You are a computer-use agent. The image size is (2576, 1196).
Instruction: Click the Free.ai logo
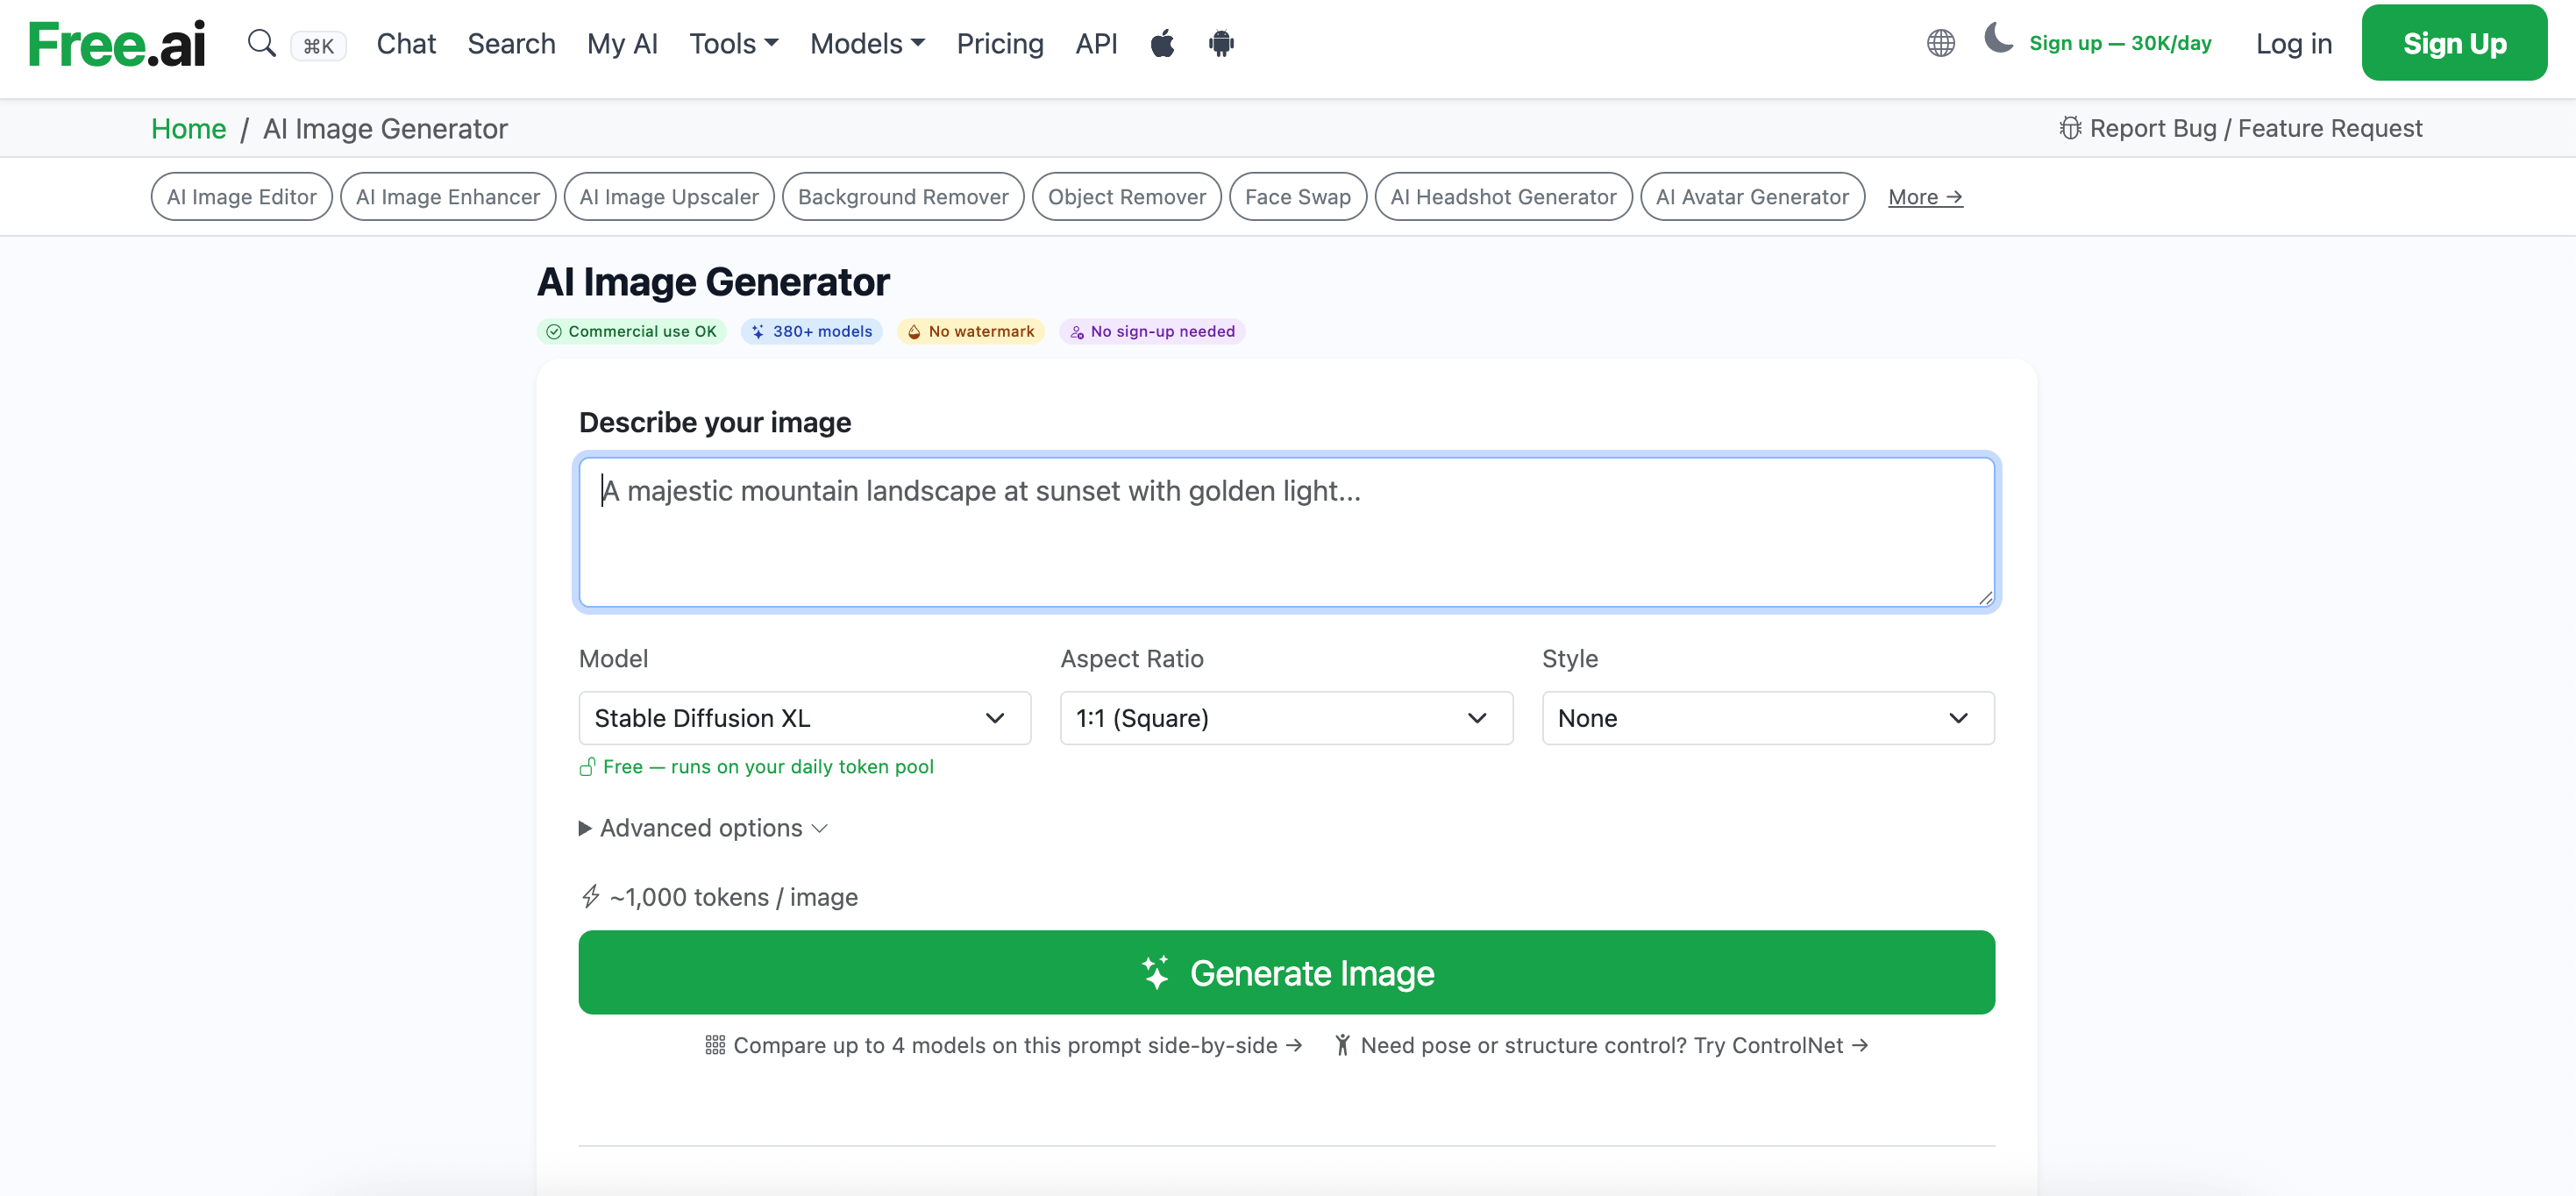[x=117, y=44]
